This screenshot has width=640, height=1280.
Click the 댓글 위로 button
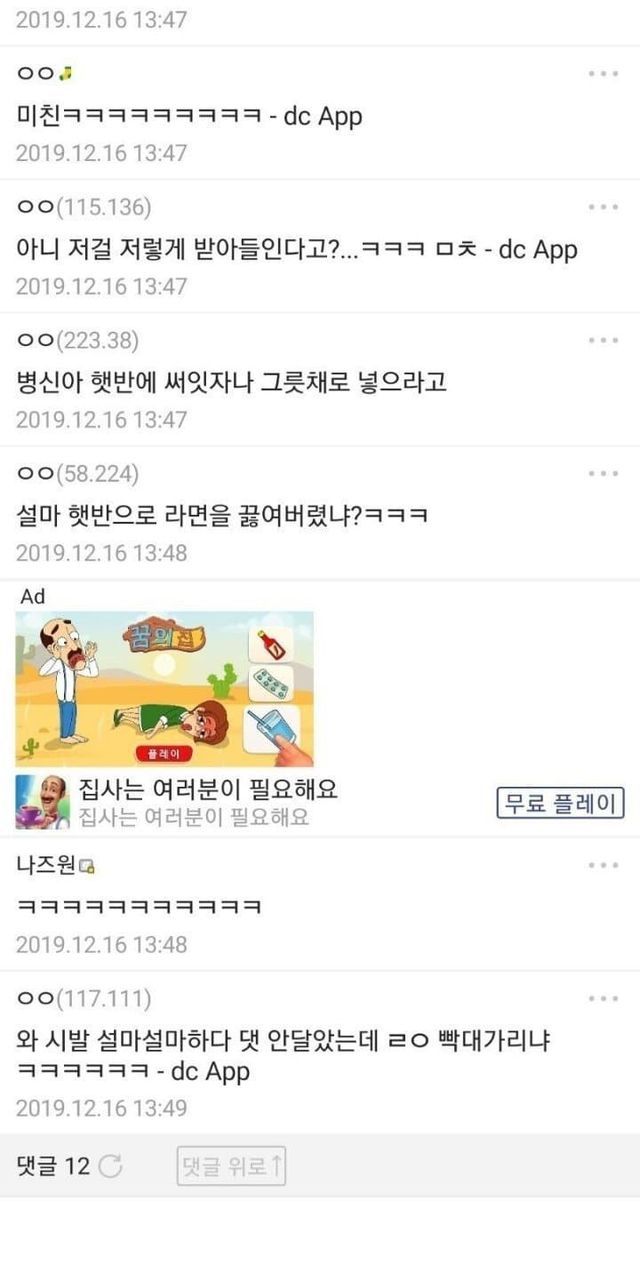[x=231, y=1166]
